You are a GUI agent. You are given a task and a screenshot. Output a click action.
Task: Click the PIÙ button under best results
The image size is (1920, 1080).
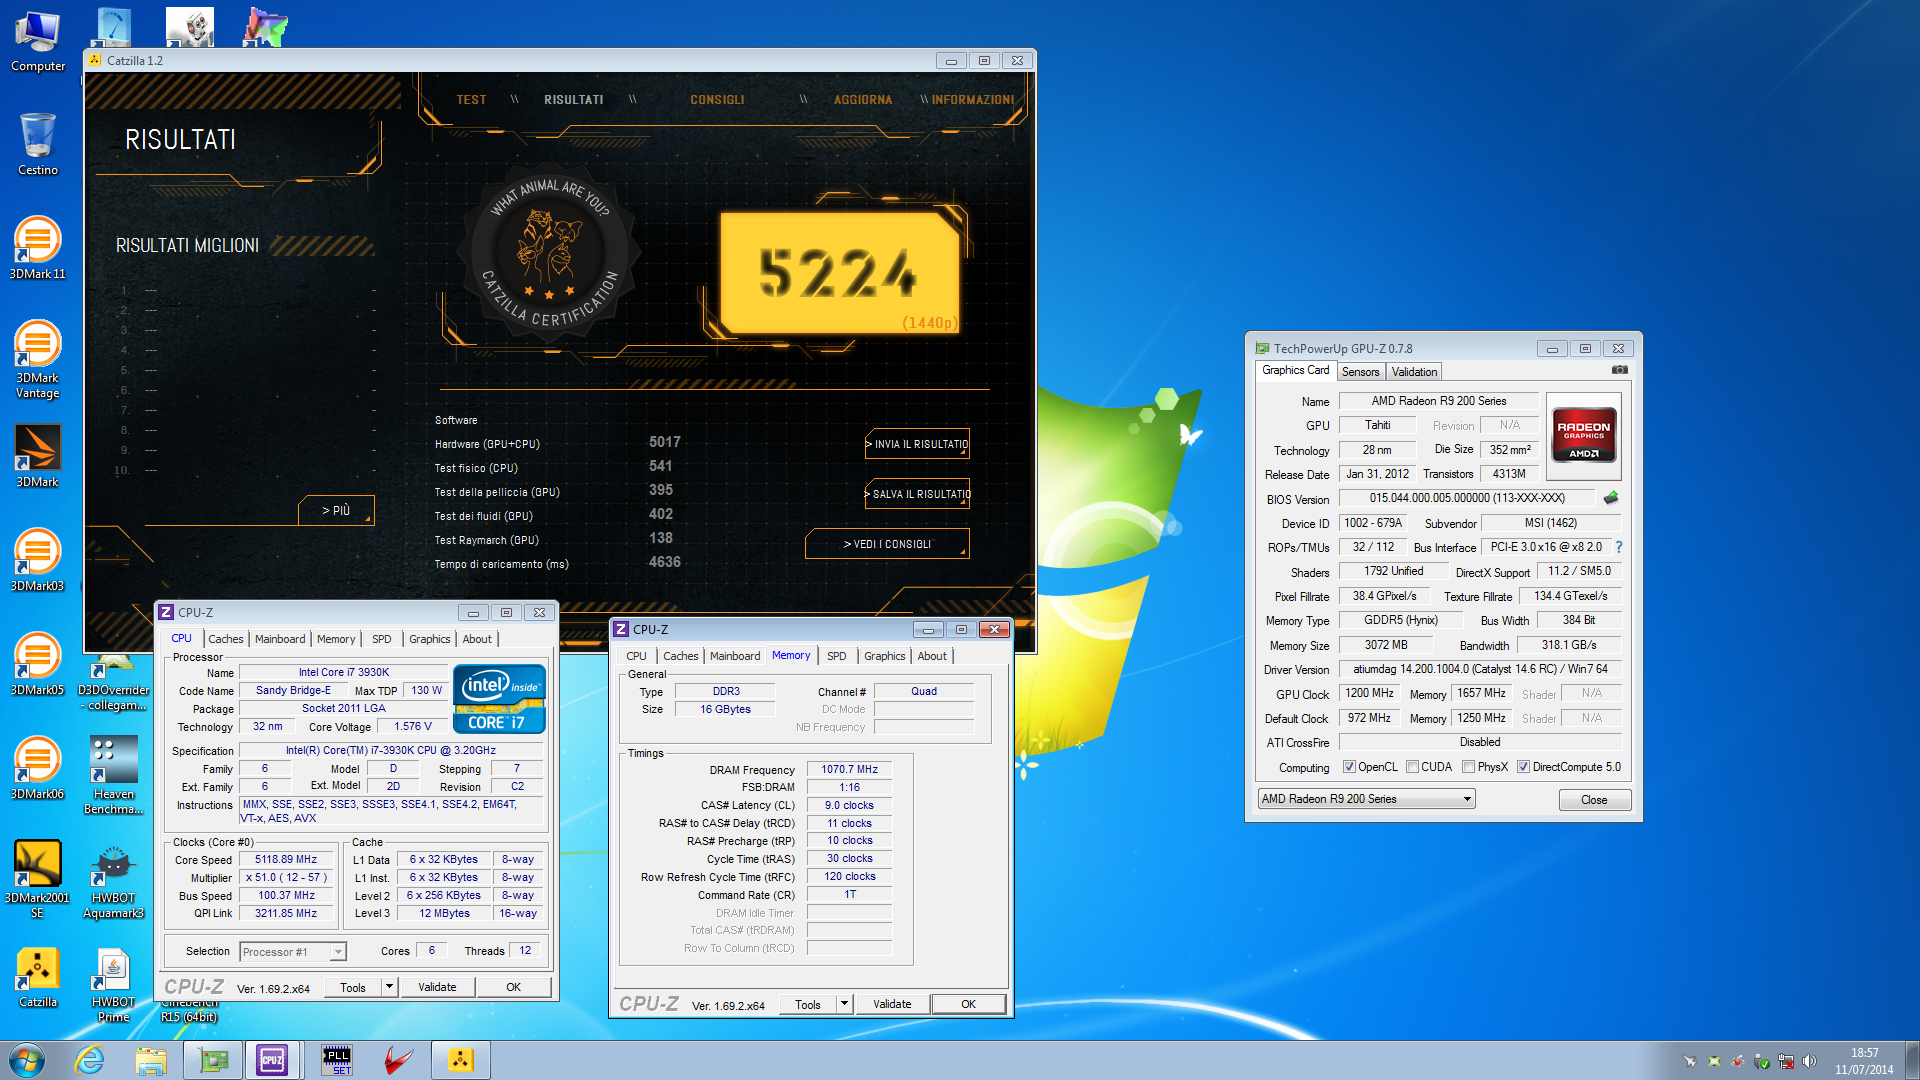click(x=336, y=510)
